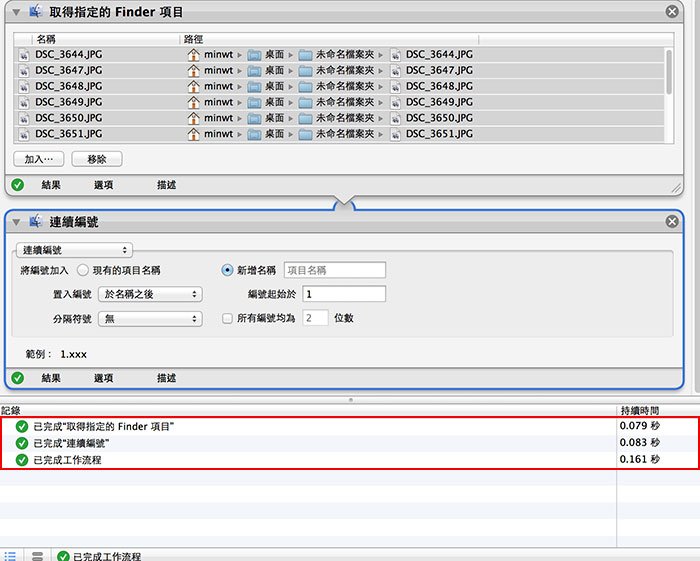Sort by 路徑 column header
This screenshot has height=561, width=700.
coord(329,39)
